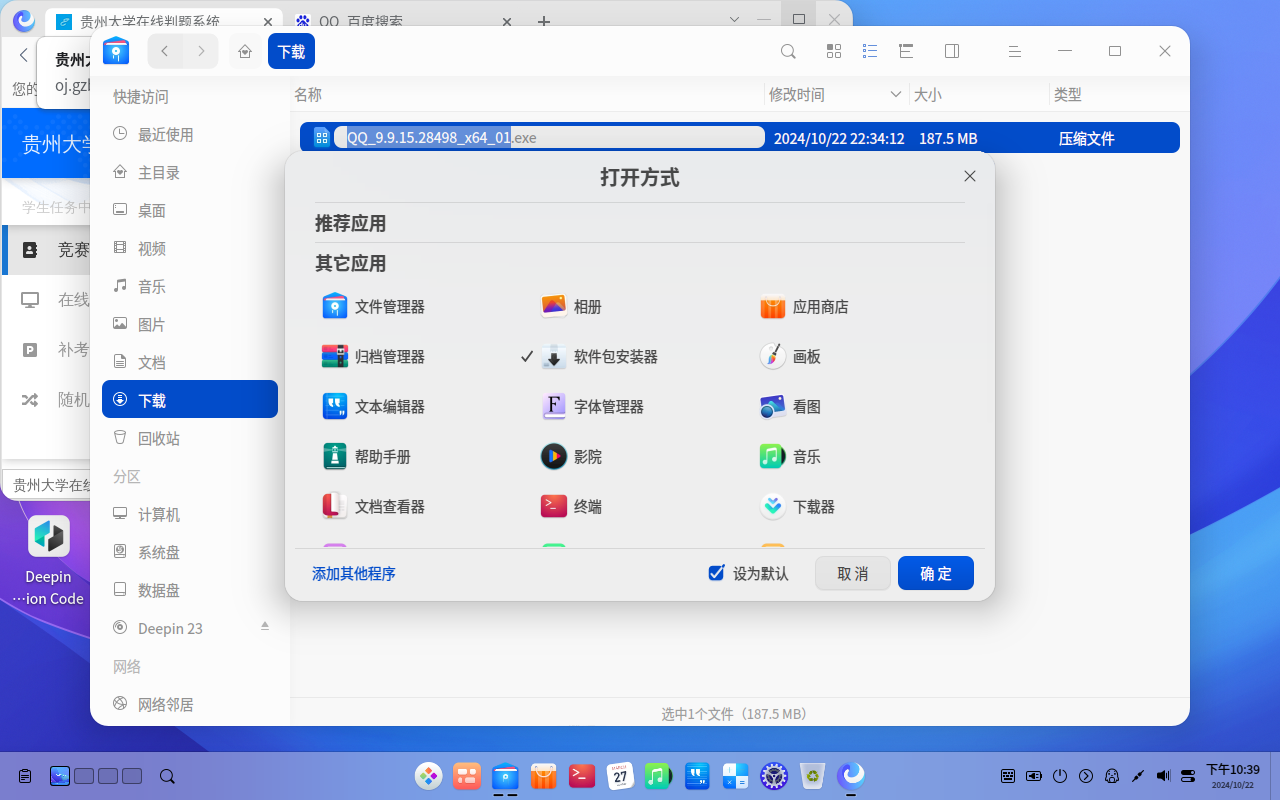This screenshot has height=800, width=1280.
Task: Open Data Disk (数据盘) in sidebar
Action: pyautogui.click(x=189, y=591)
